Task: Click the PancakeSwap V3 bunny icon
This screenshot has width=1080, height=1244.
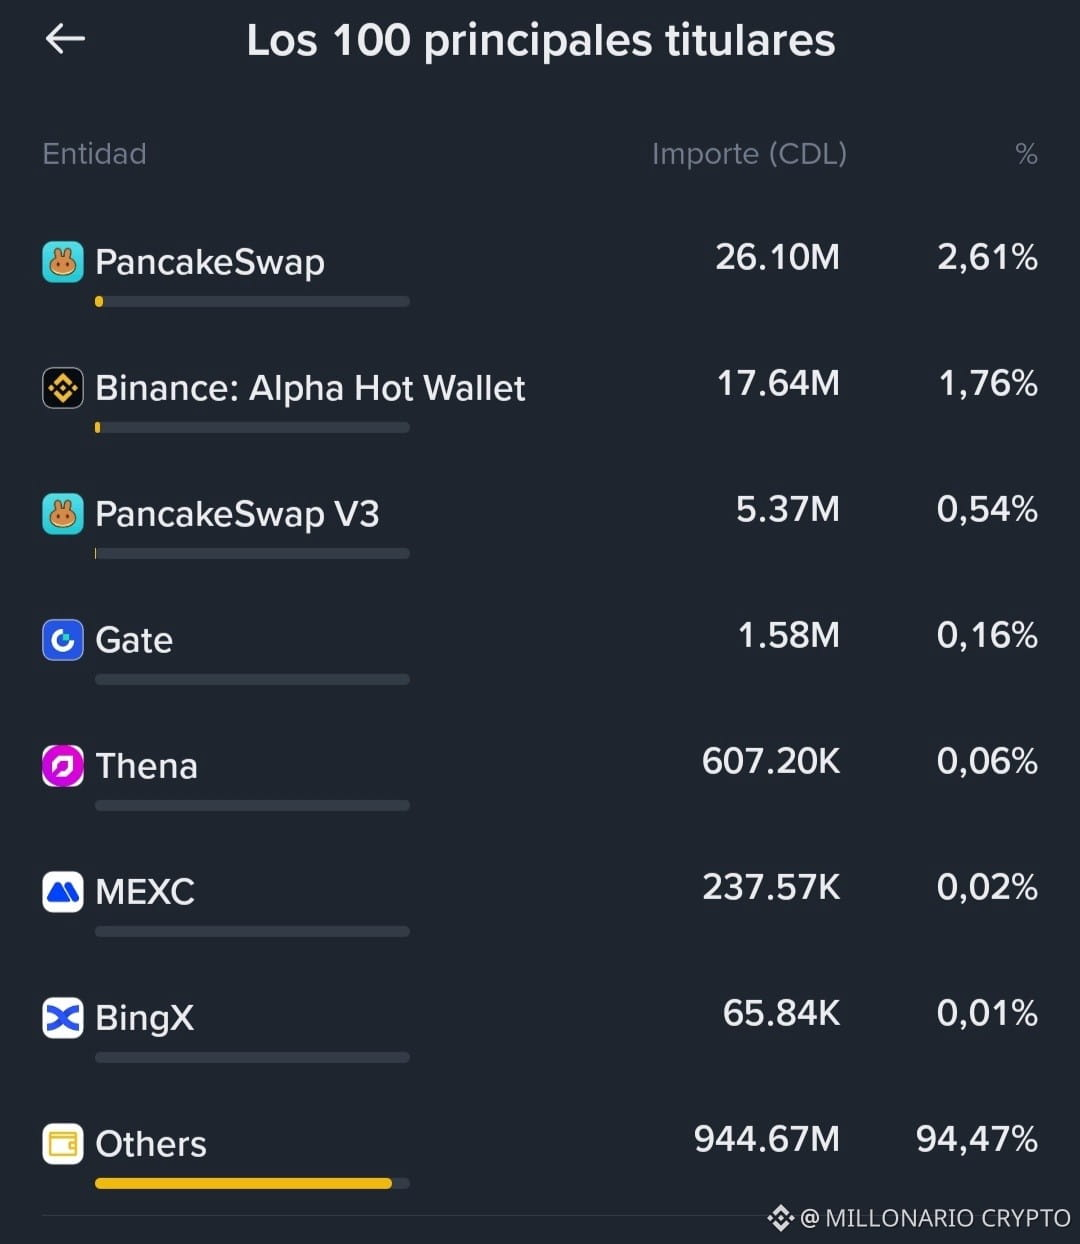Action: pyautogui.click(x=63, y=514)
